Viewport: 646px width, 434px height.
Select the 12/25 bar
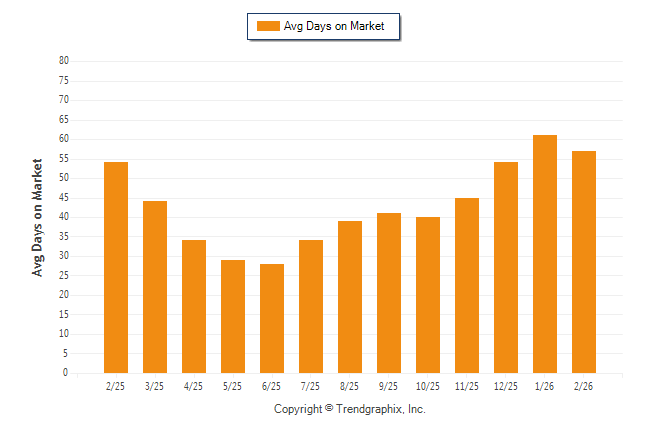point(506,267)
